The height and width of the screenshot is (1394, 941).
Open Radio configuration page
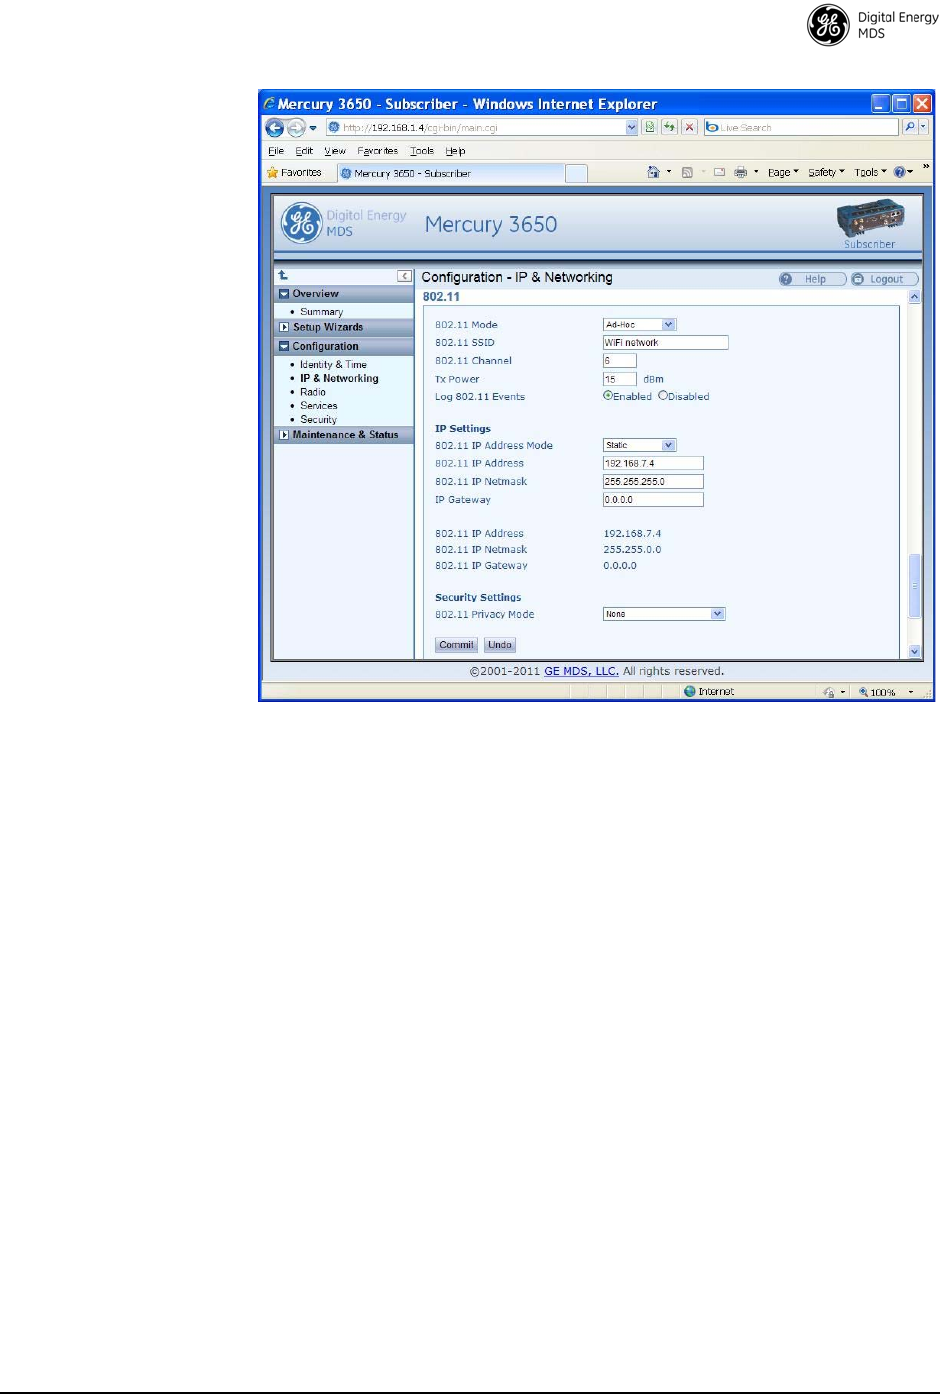point(313,392)
